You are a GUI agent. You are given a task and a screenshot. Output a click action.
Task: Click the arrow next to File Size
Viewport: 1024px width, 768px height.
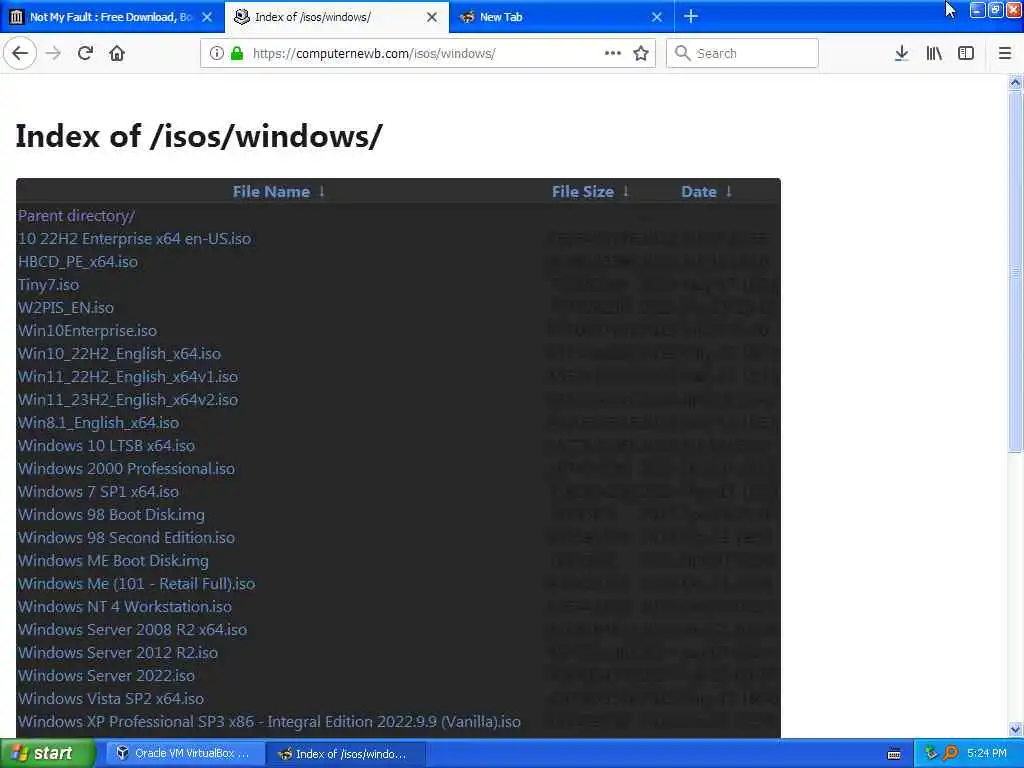[626, 191]
